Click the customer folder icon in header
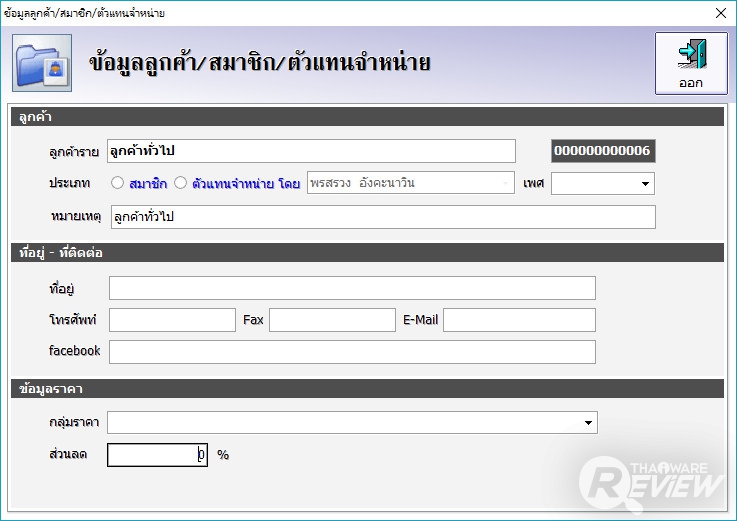737x521 pixels. (x=42, y=63)
